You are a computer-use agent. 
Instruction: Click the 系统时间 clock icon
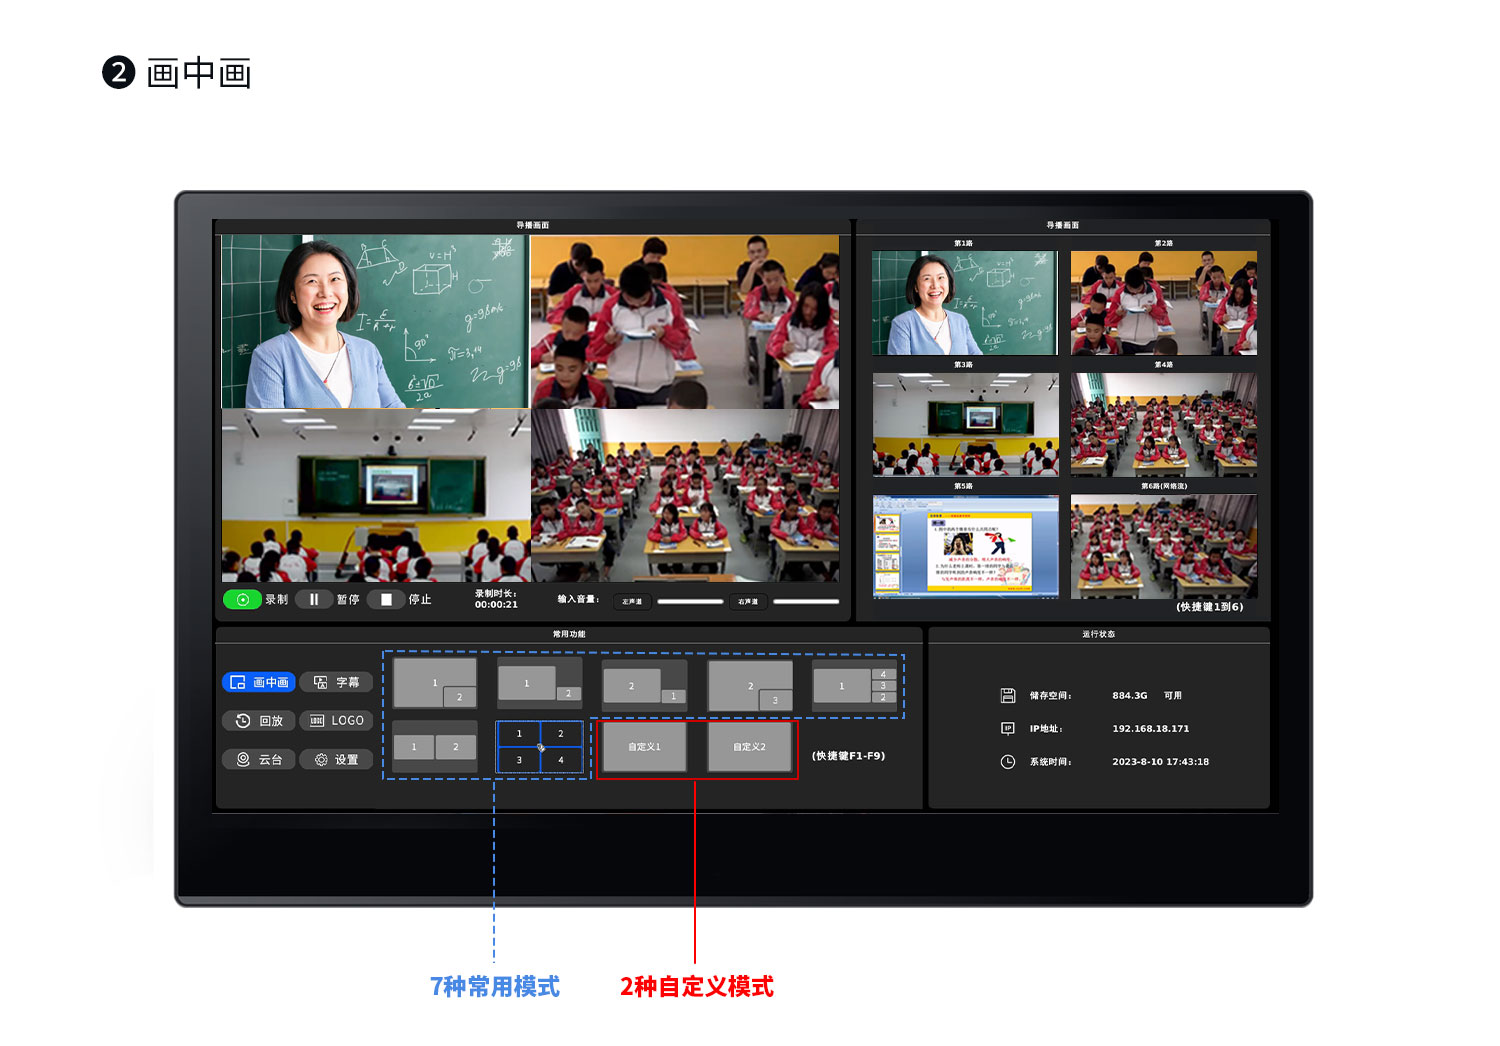pyautogui.click(x=1008, y=762)
